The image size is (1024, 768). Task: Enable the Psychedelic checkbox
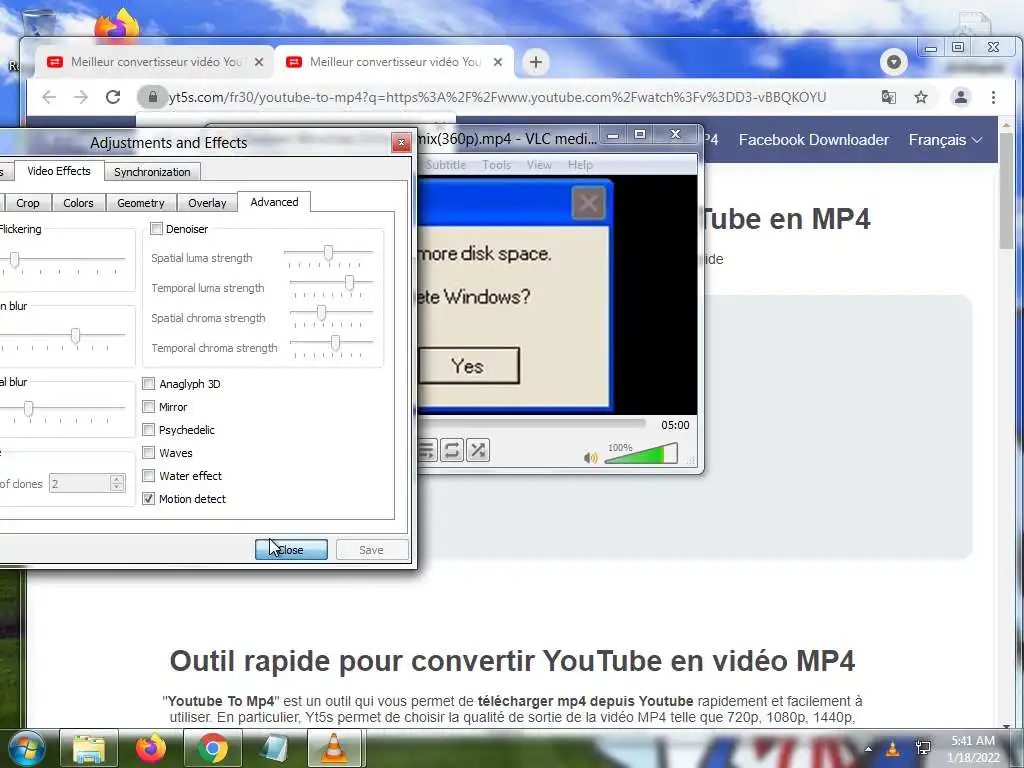pos(149,430)
